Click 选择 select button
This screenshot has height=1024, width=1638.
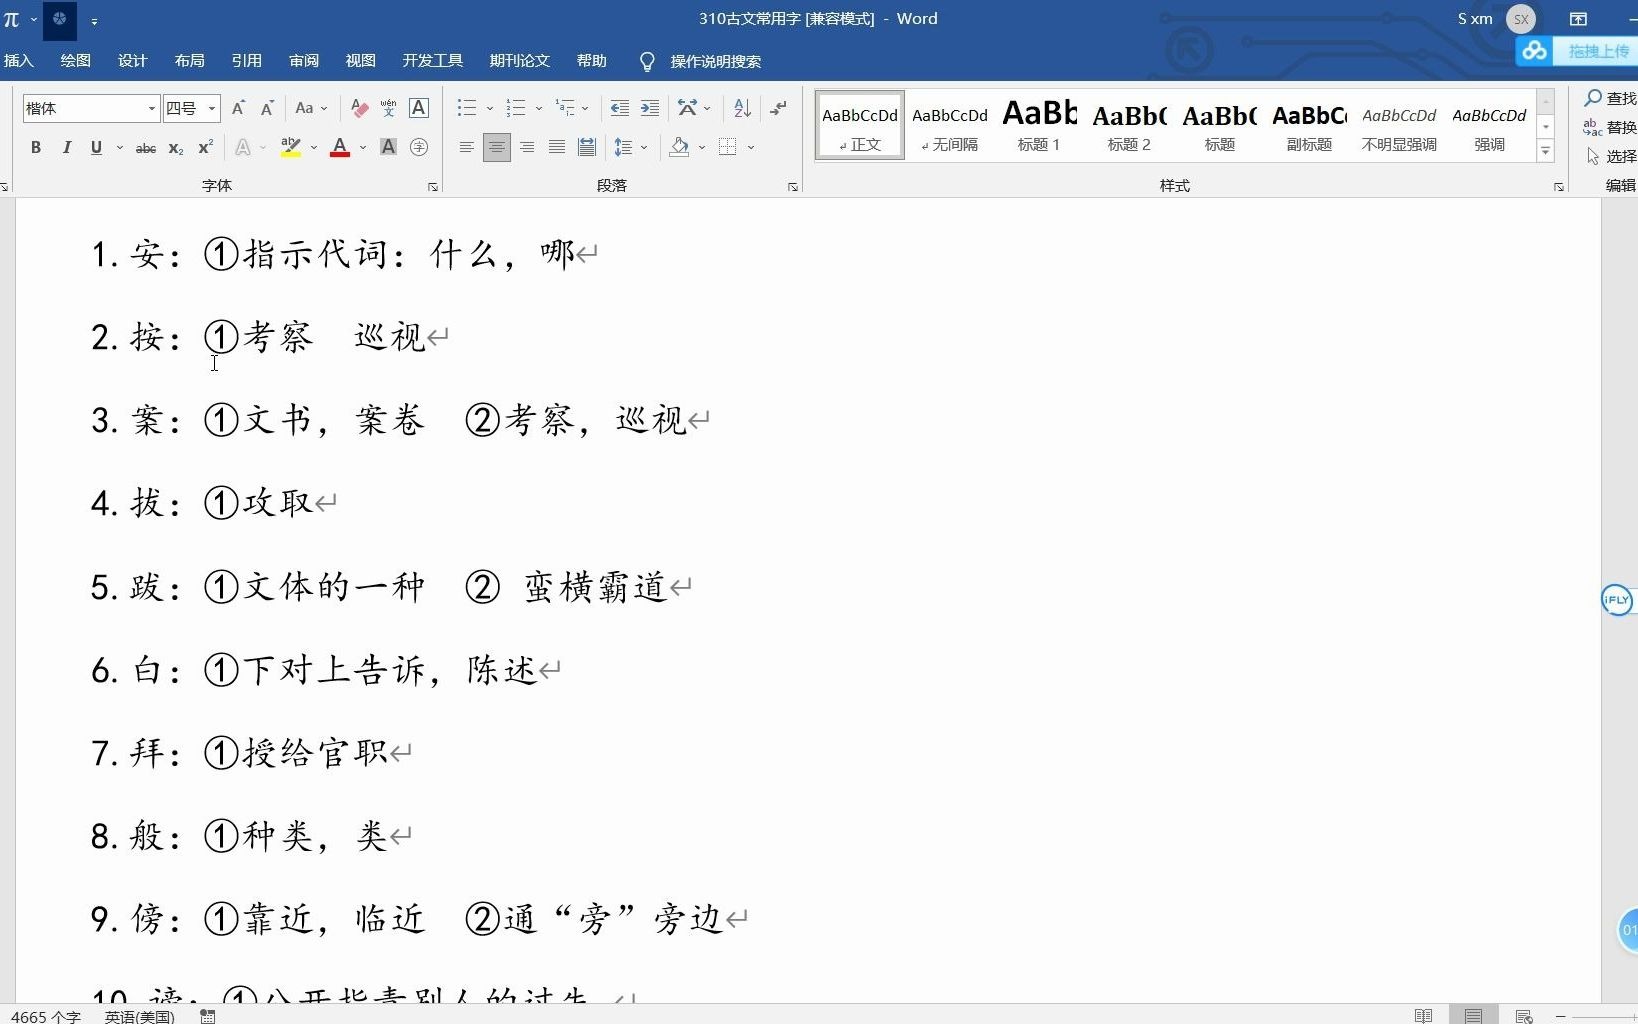click(1611, 156)
